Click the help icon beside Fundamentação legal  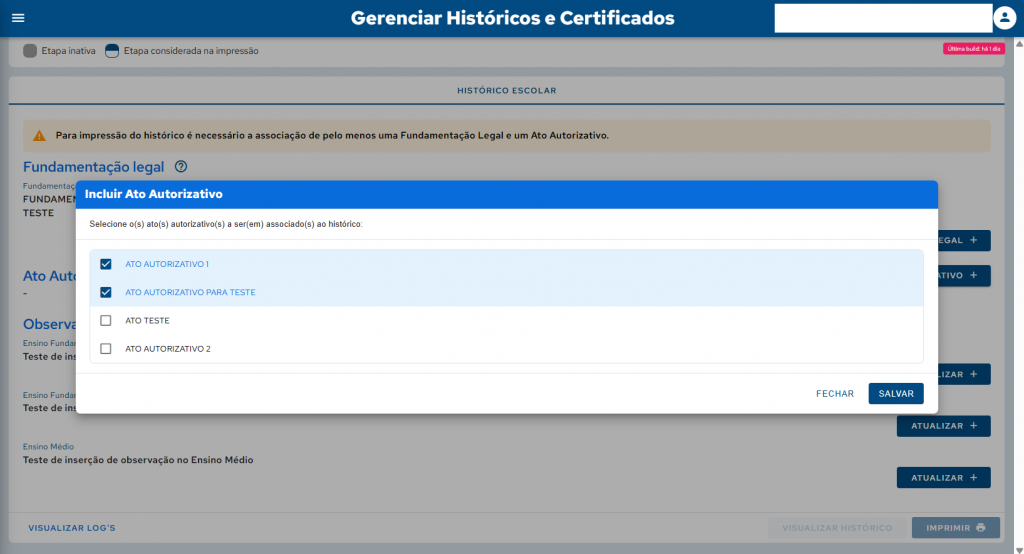coord(181,167)
